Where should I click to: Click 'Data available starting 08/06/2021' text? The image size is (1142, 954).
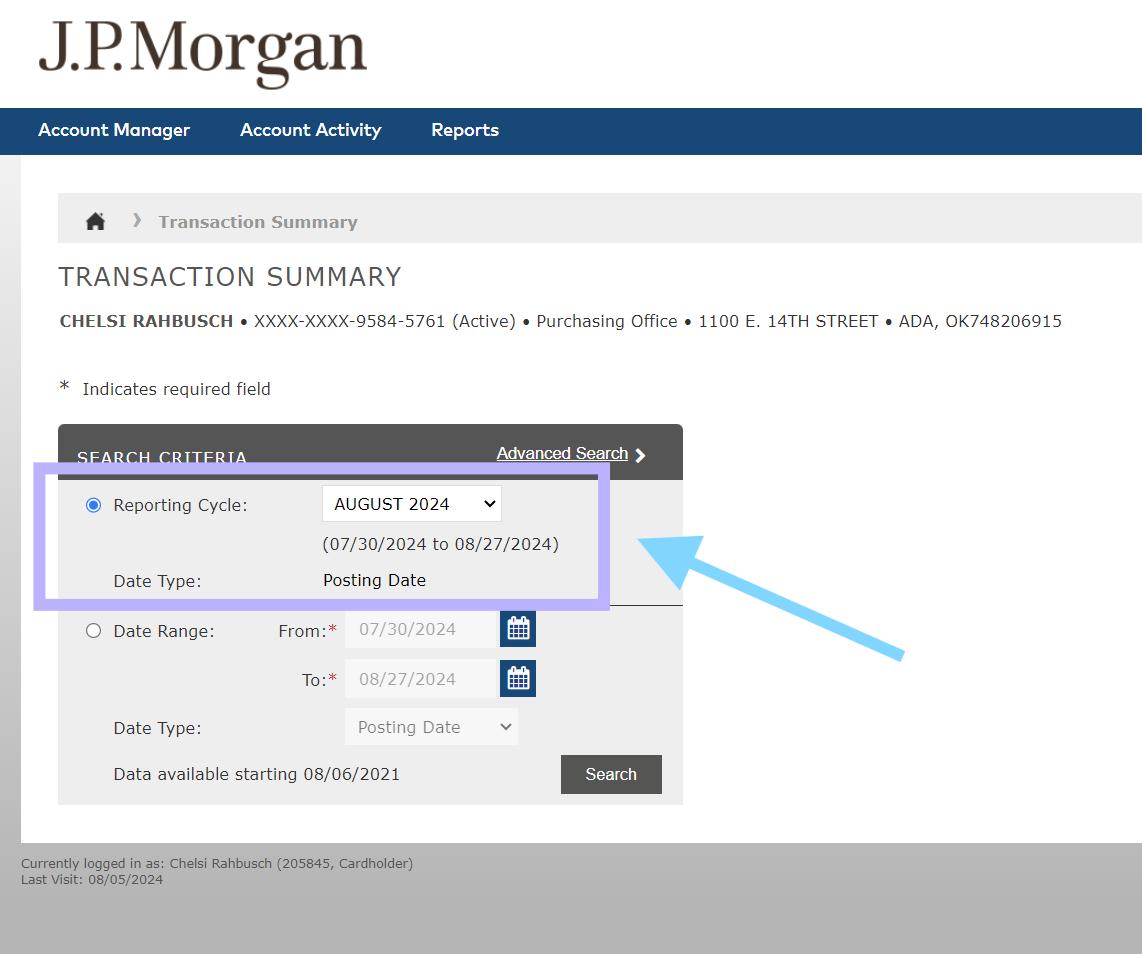pos(256,774)
